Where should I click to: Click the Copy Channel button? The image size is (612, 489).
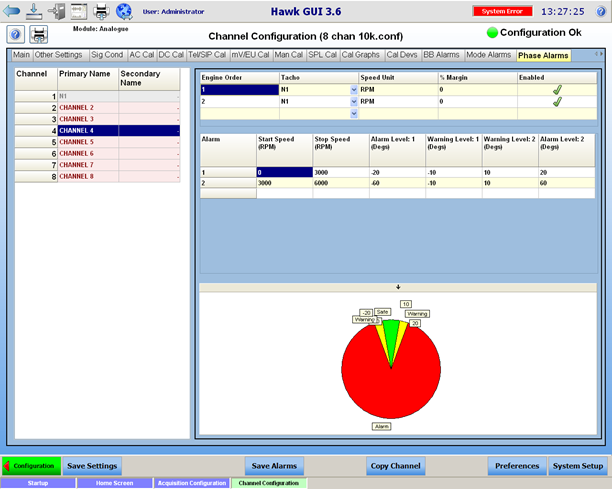(395, 466)
